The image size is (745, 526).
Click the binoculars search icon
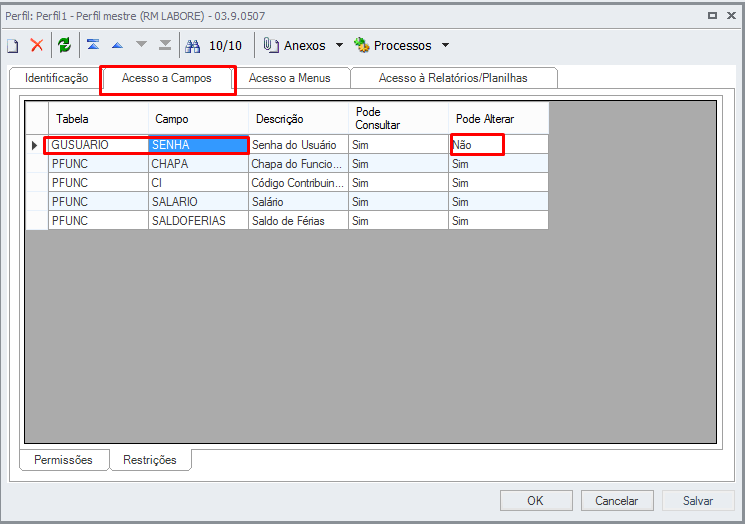tap(194, 45)
